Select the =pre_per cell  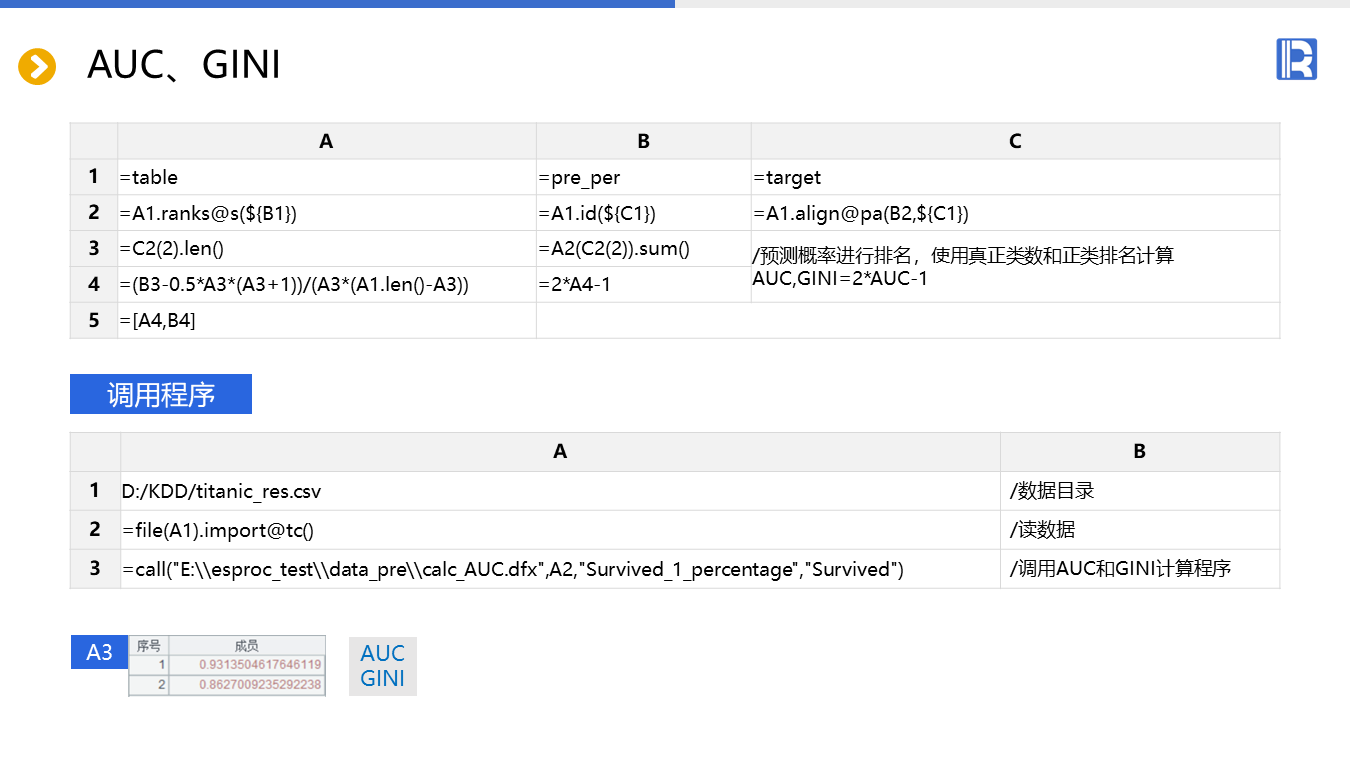643,177
